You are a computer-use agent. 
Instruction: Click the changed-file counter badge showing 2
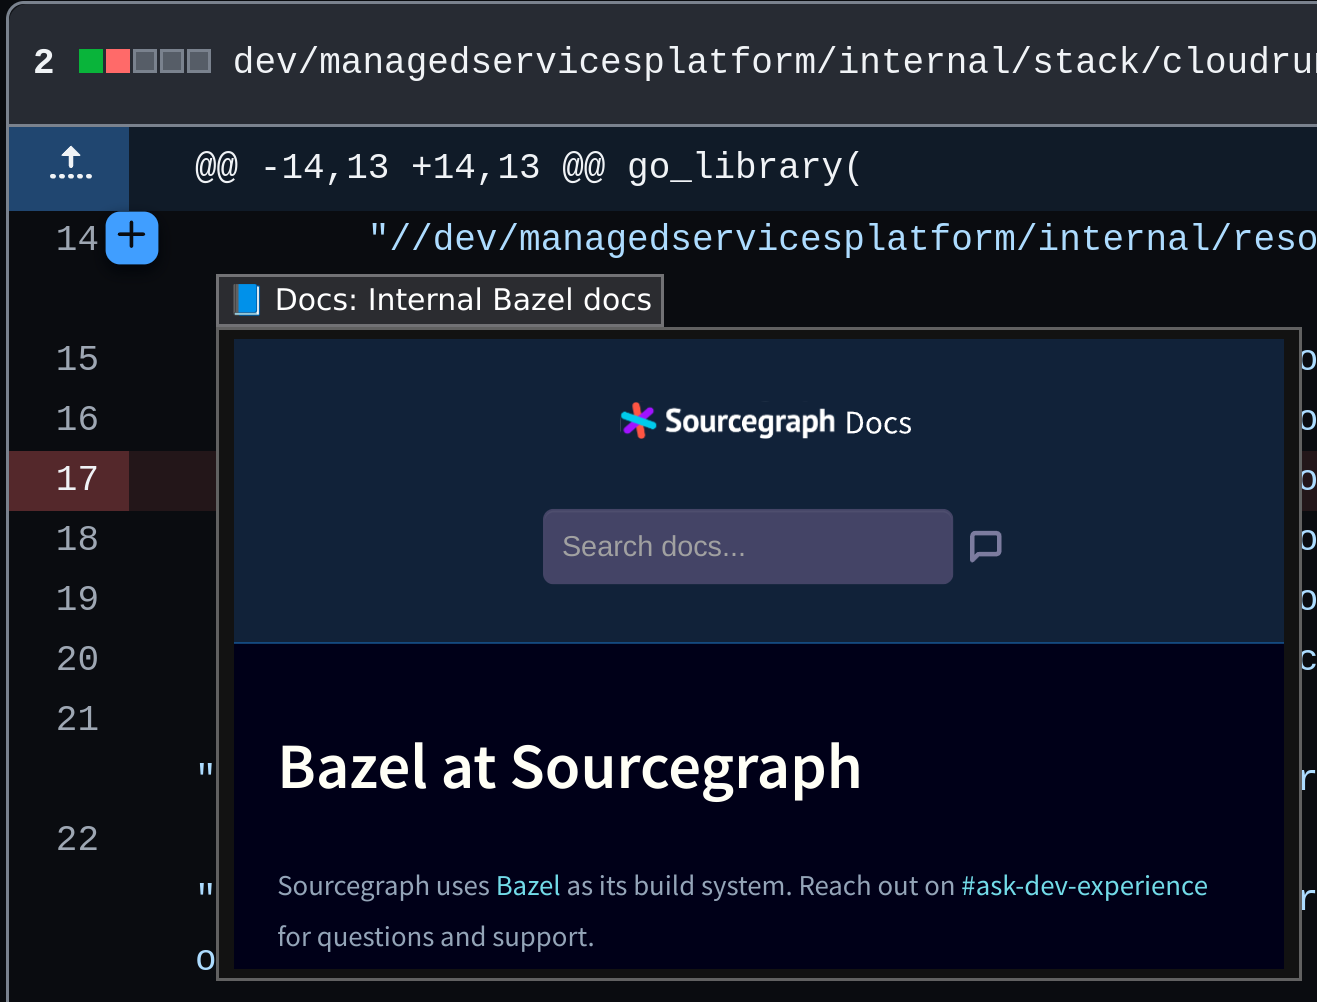click(x=43, y=61)
